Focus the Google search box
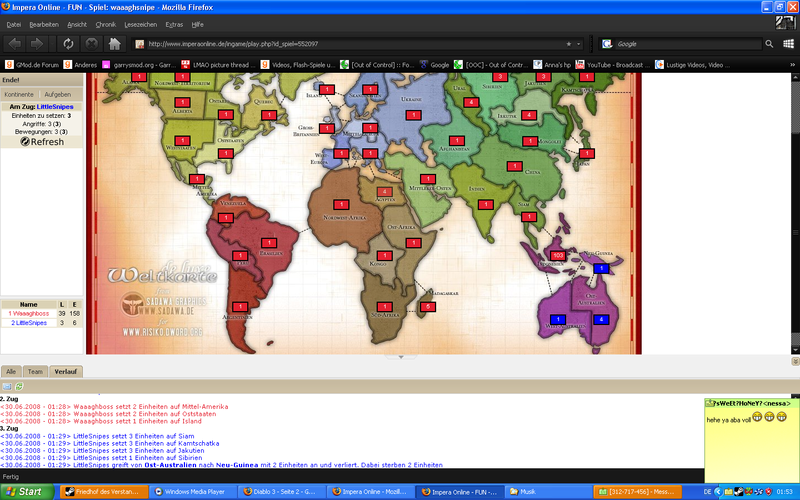800x500 pixels. (x=688, y=44)
